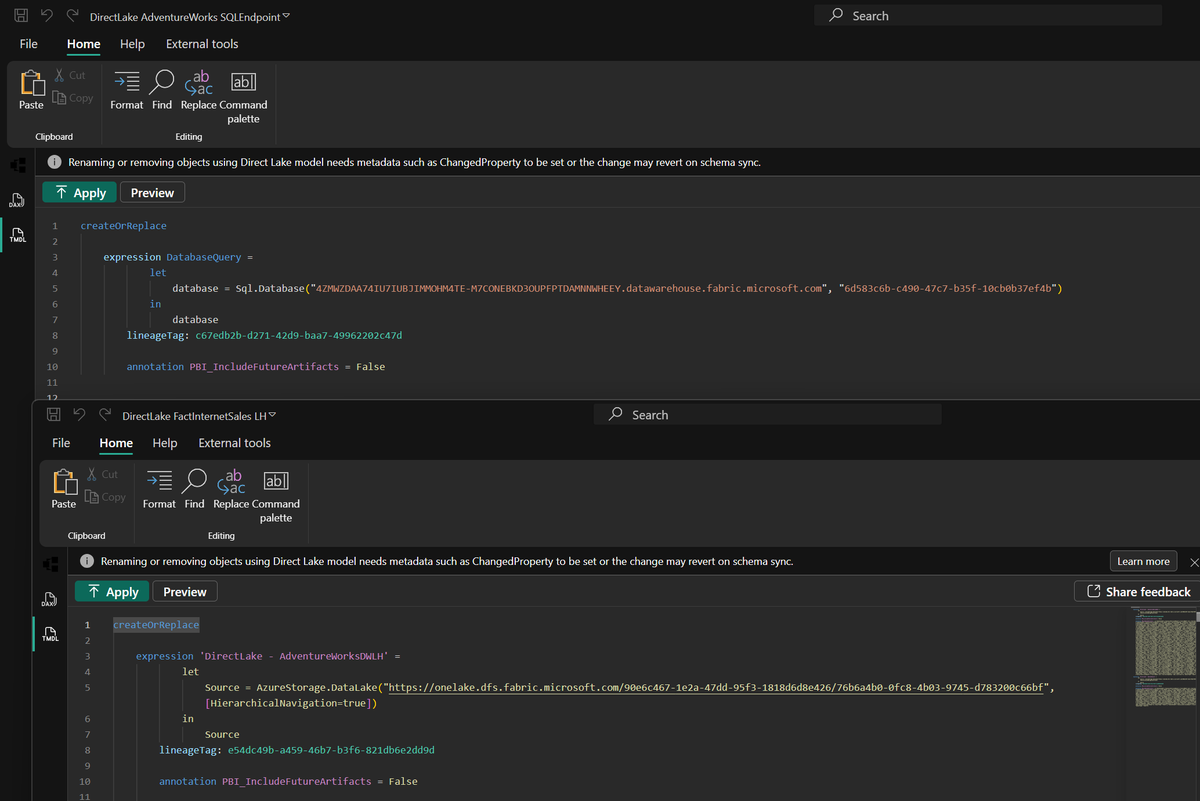The height and width of the screenshot is (801, 1200).
Task: Open Find in FactInternetSales LH window
Action: click(195, 489)
